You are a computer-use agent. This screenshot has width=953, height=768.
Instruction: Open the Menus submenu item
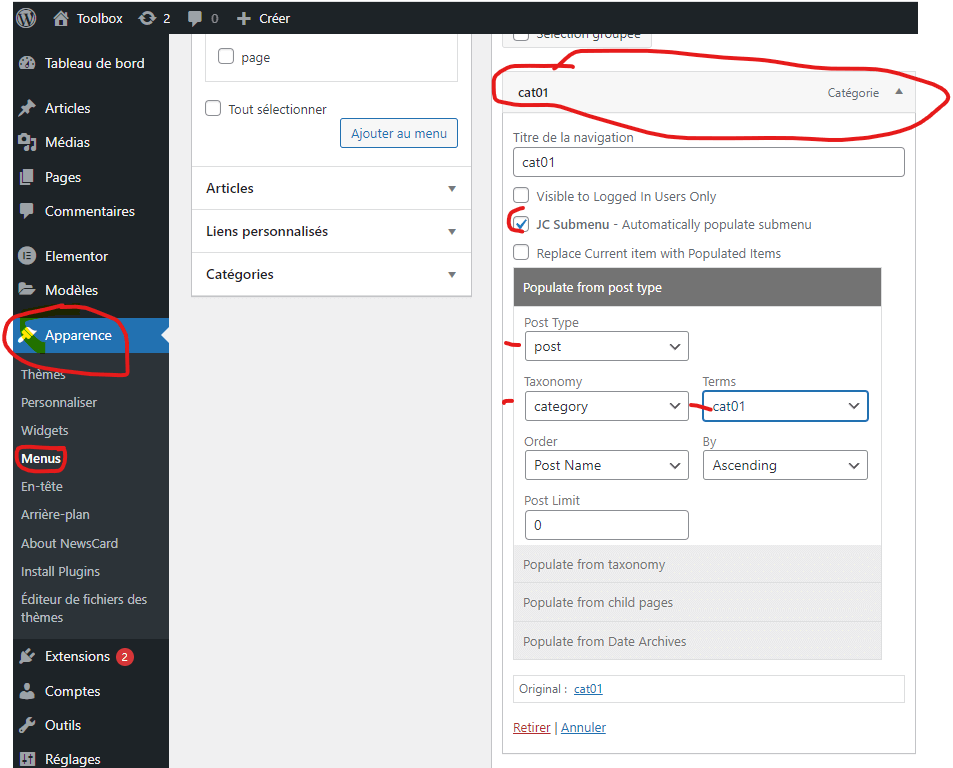(x=41, y=459)
